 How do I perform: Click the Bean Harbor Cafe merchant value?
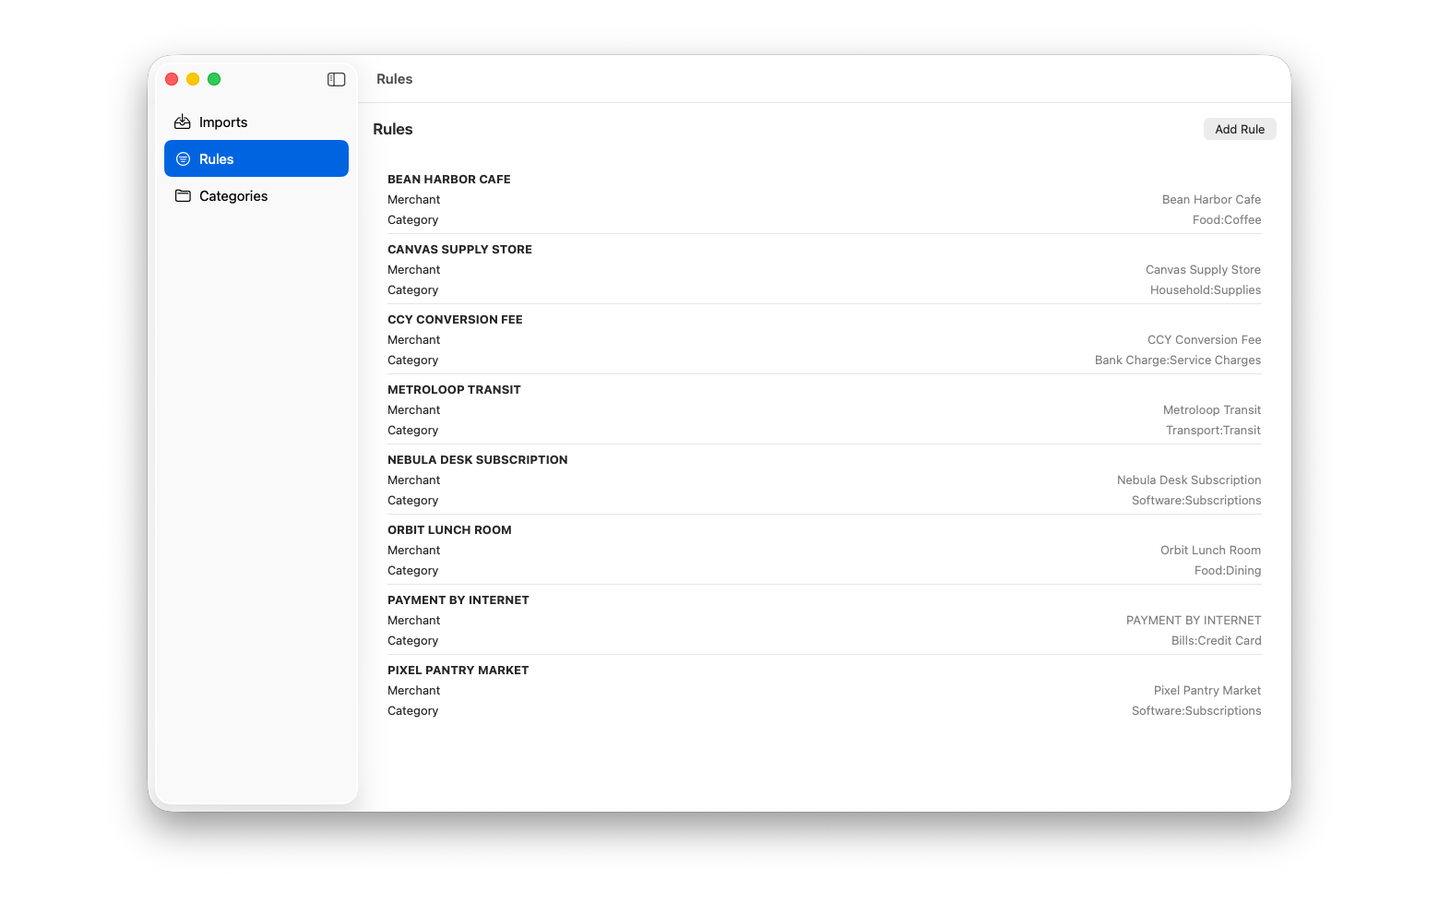1211,200
